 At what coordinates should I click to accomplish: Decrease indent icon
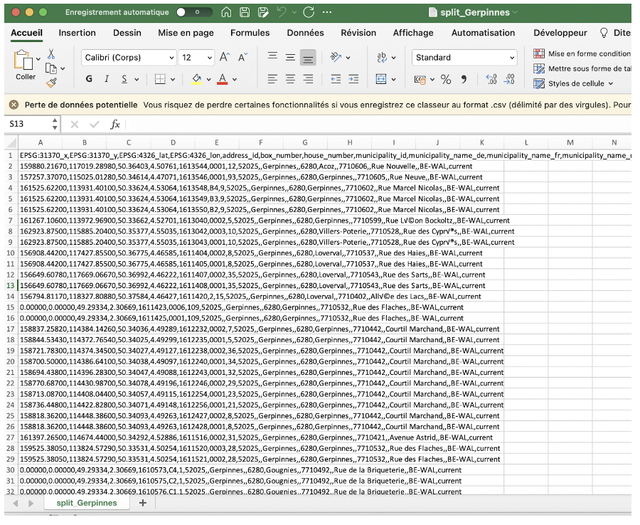[336, 79]
